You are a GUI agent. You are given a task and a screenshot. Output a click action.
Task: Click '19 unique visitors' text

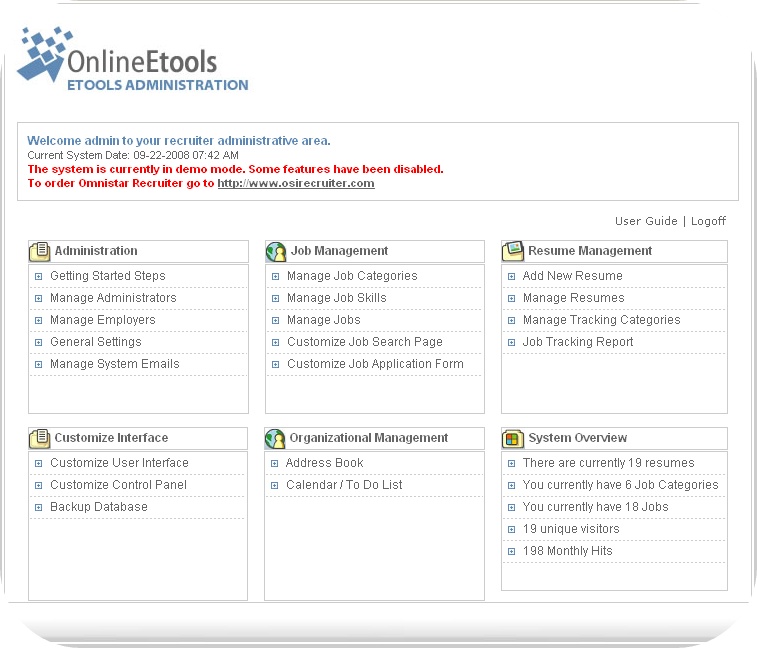click(x=571, y=529)
